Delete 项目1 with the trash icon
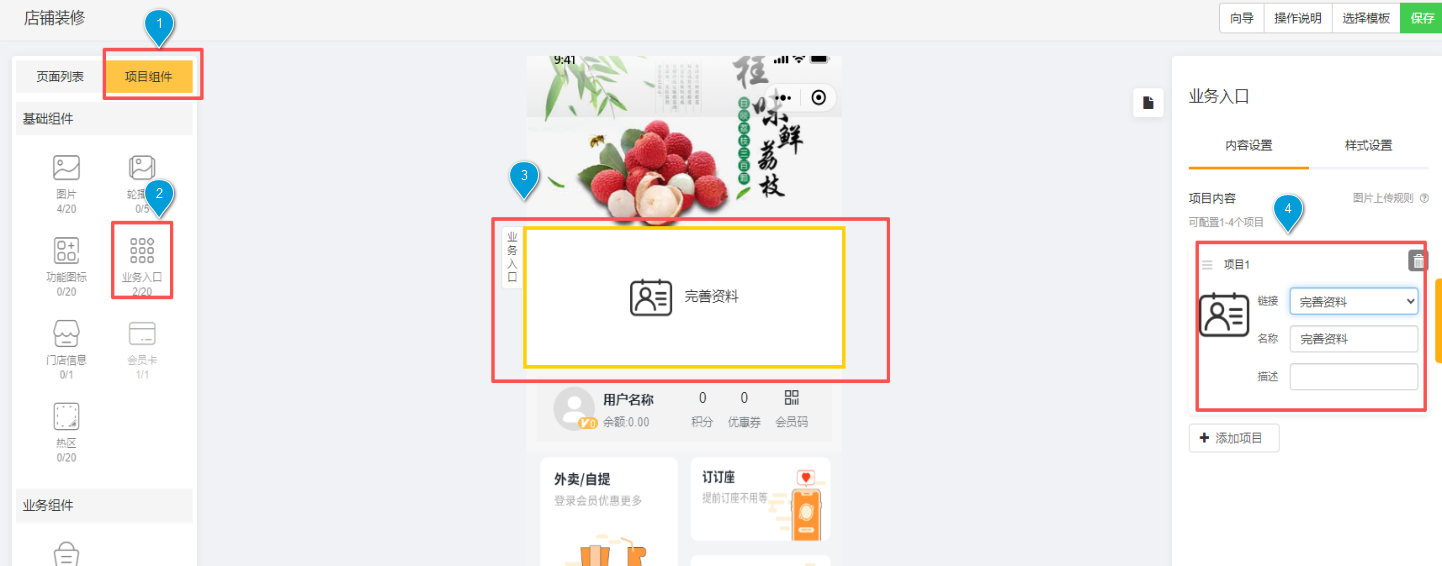 tap(1418, 261)
